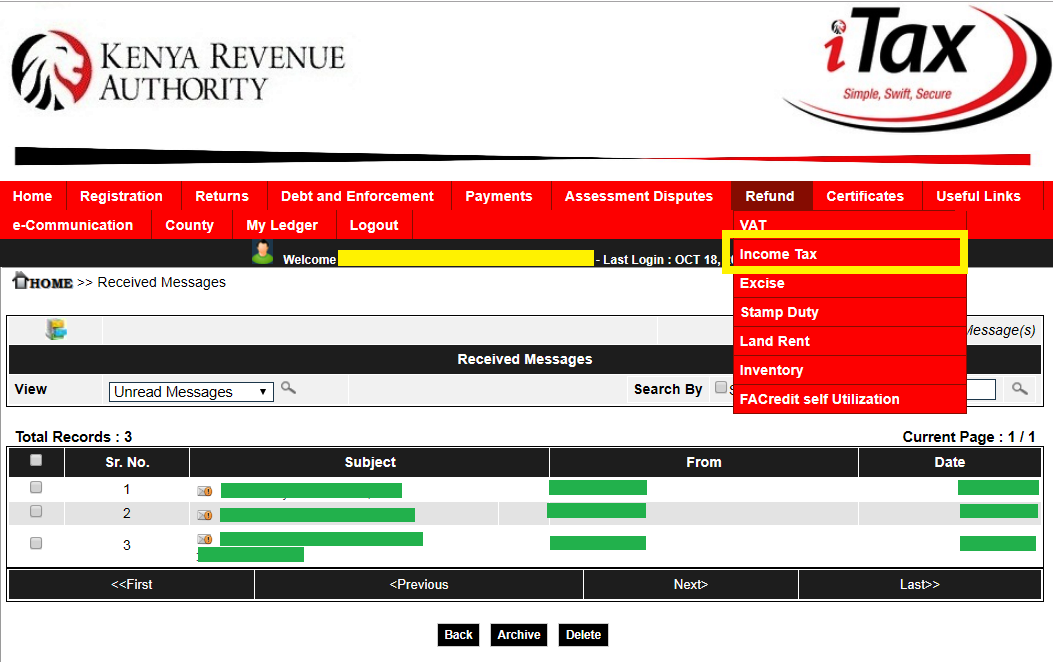Open the Unread Messages view dropdown
The width and height of the screenshot is (1053, 662).
191,391
